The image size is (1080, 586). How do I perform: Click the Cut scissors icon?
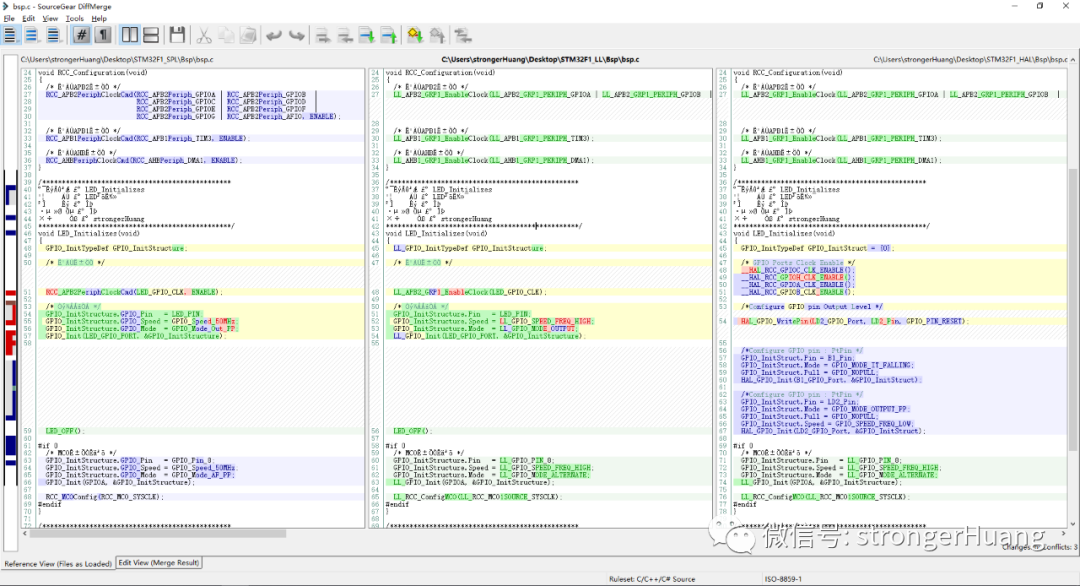pos(204,35)
